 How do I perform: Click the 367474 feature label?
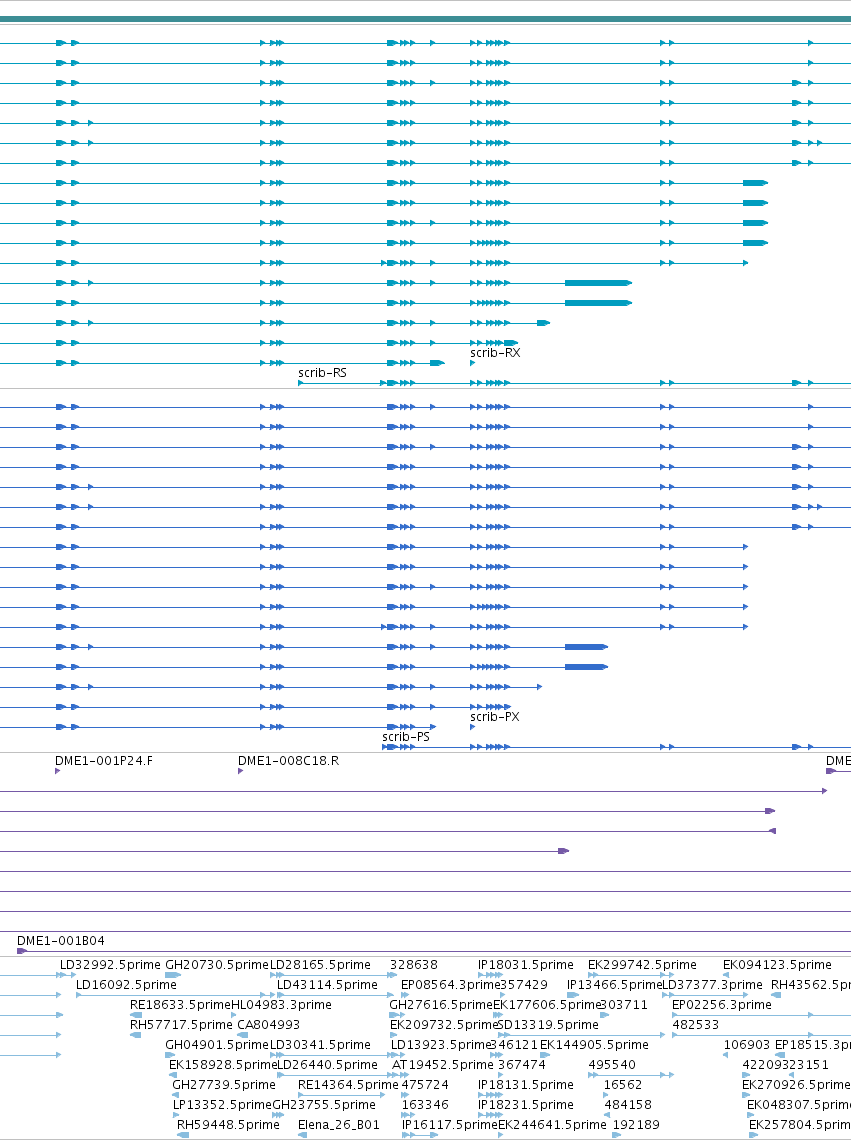[x=522, y=1064]
